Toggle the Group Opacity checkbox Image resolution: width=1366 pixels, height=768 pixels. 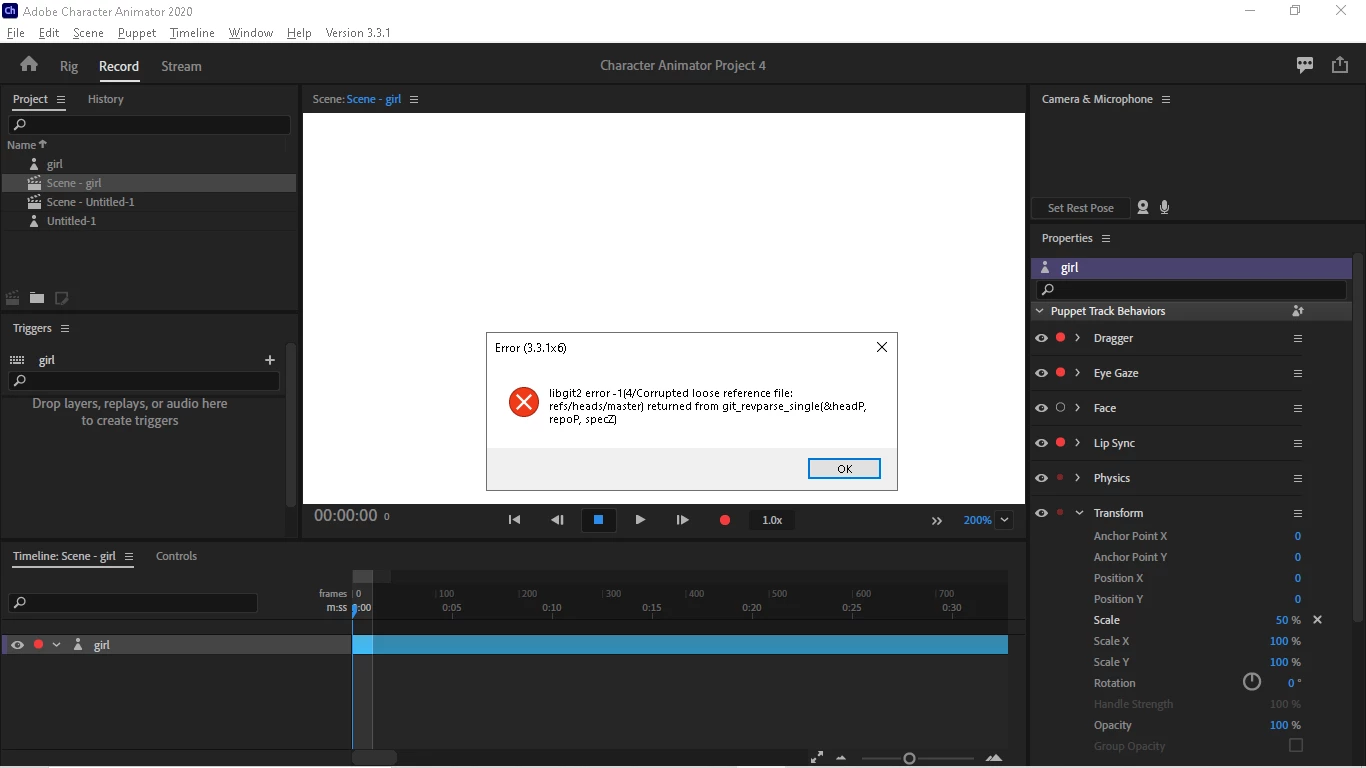(1296, 745)
